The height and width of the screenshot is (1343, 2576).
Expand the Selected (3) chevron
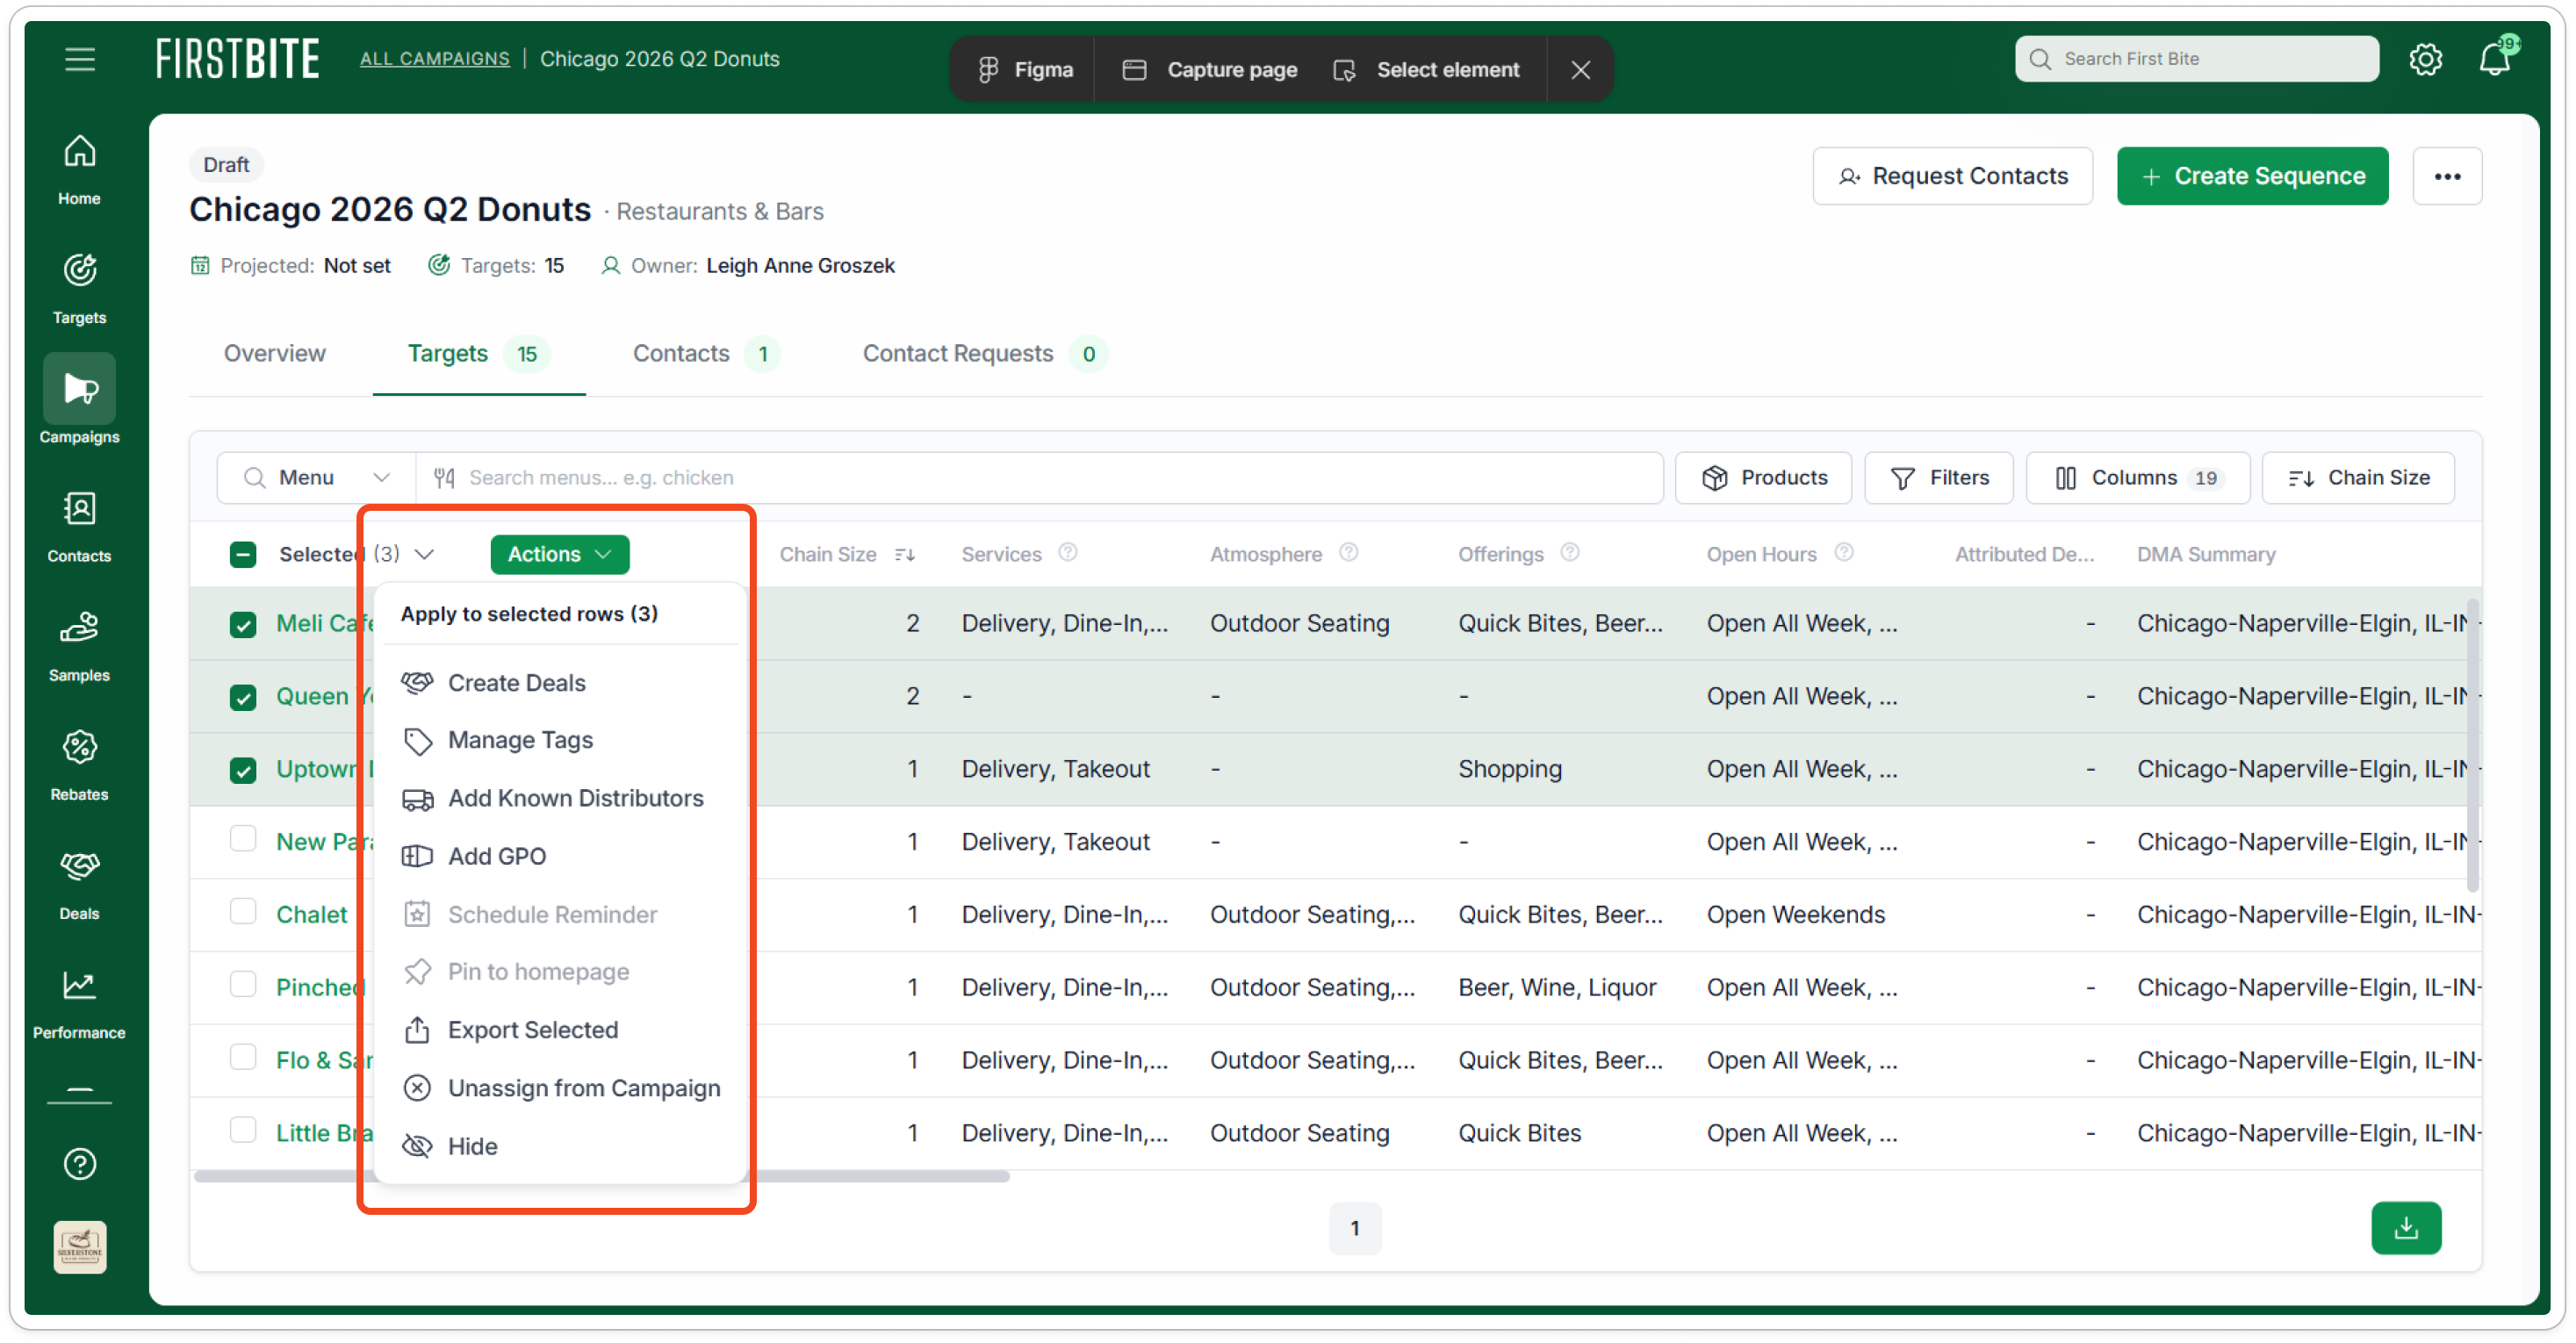(x=425, y=554)
